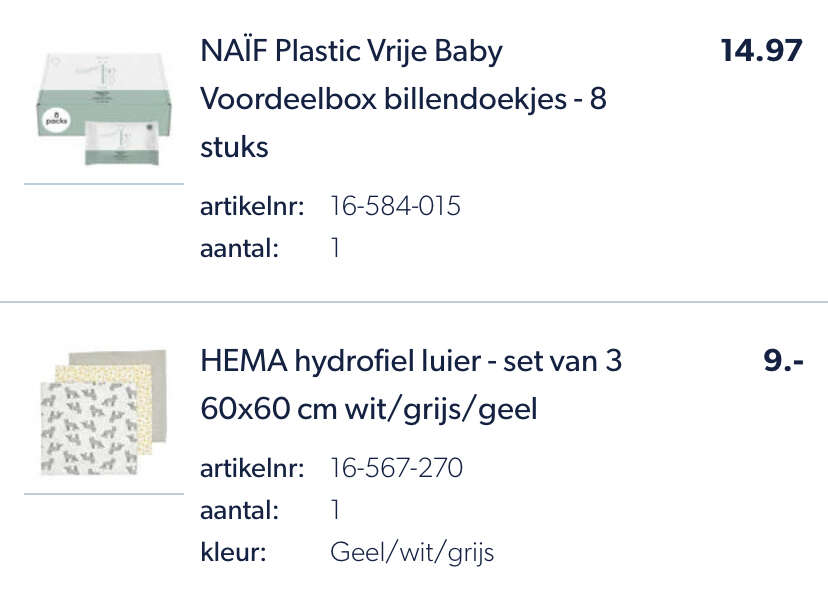The width and height of the screenshot is (828, 605).
Task: Click the word 'stuks' in title
Action: pos(234,147)
